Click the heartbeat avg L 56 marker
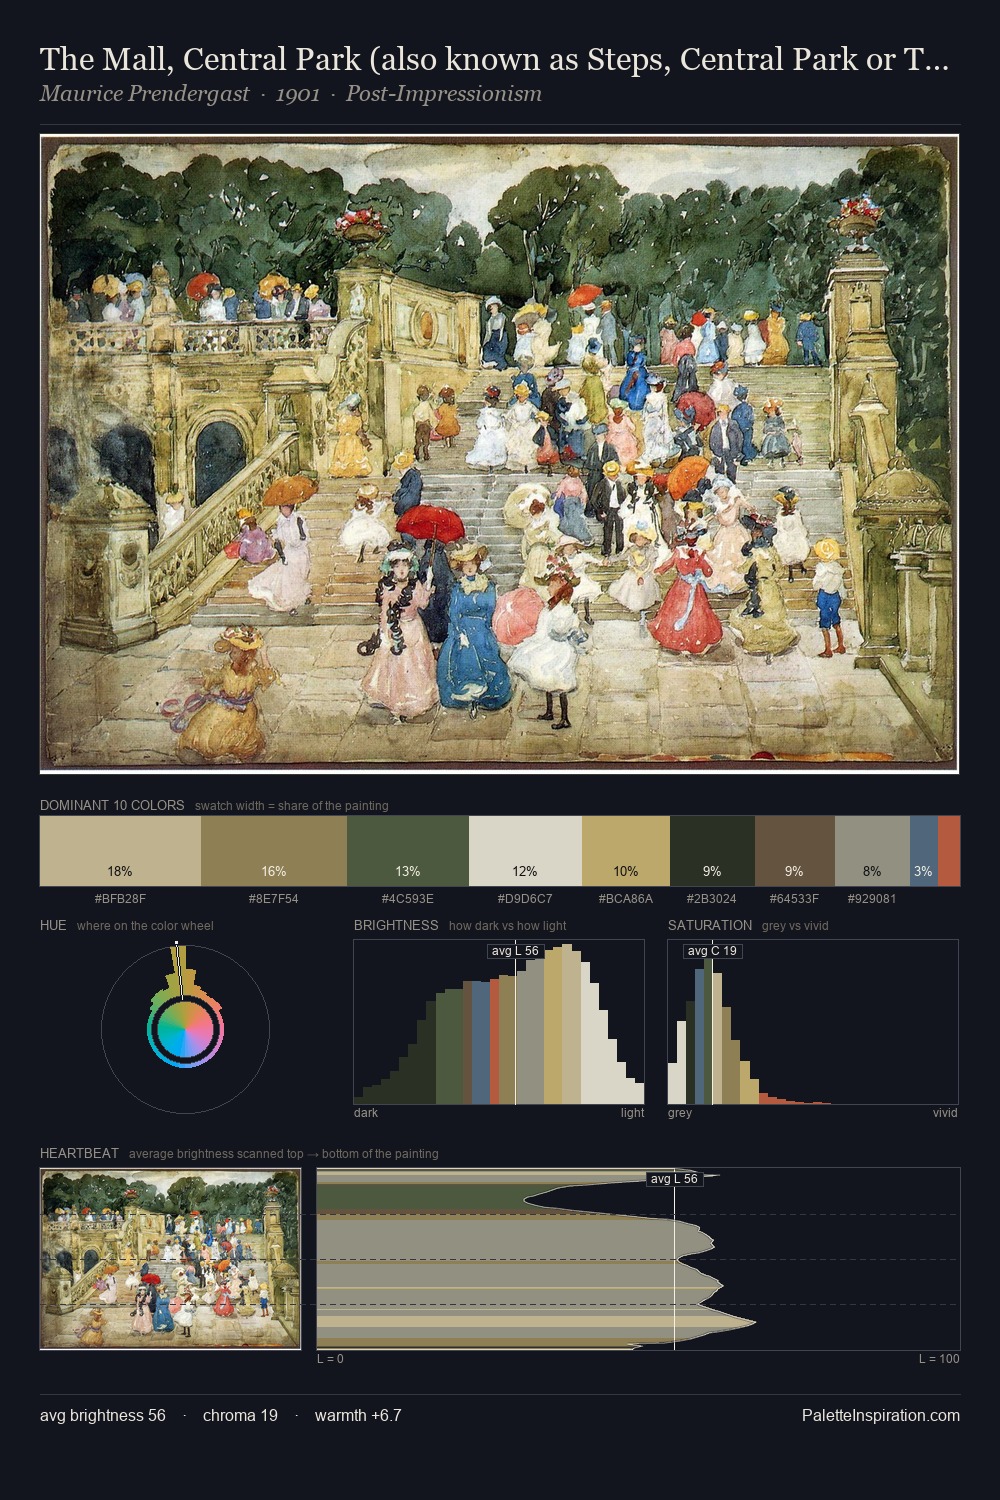 pyautogui.click(x=675, y=1179)
